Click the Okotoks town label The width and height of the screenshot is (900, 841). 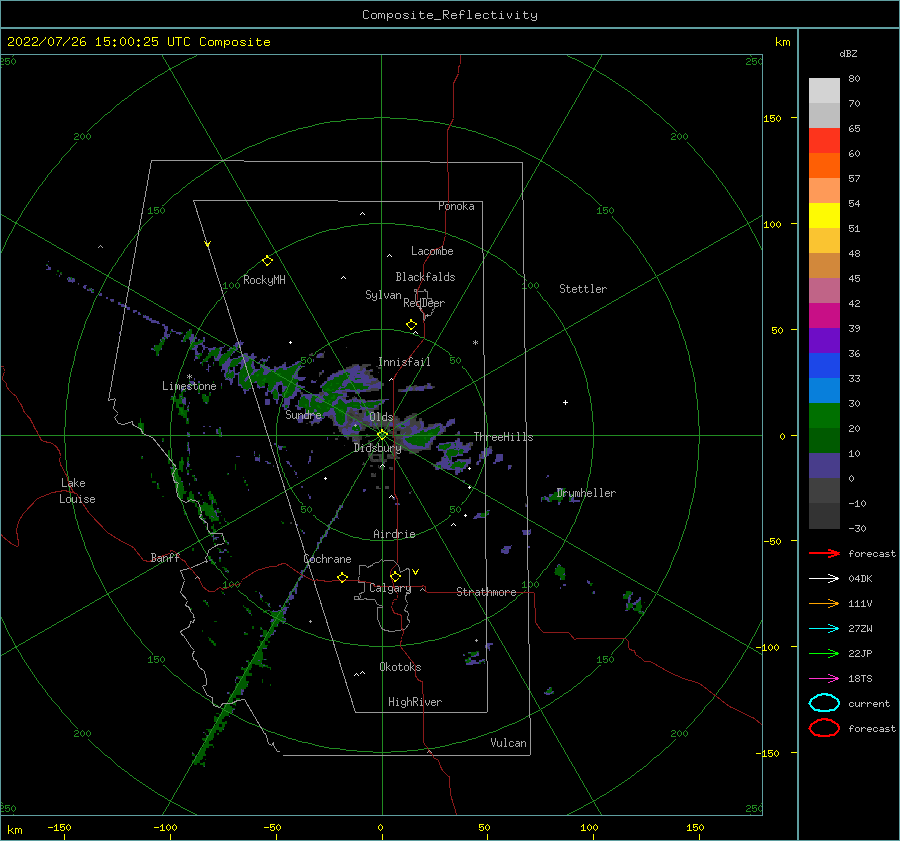tap(400, 667)
